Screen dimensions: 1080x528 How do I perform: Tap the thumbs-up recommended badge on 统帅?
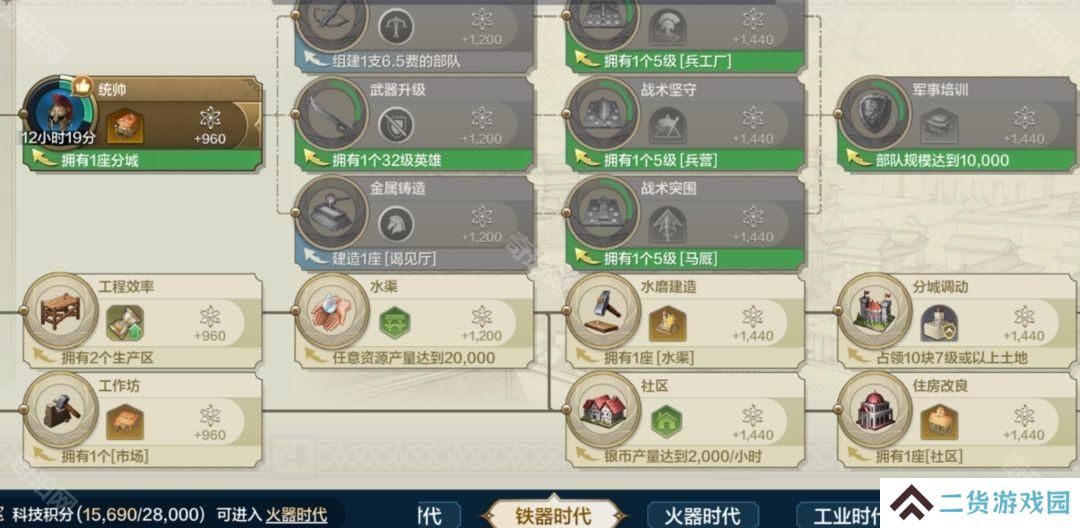(82, 85)
